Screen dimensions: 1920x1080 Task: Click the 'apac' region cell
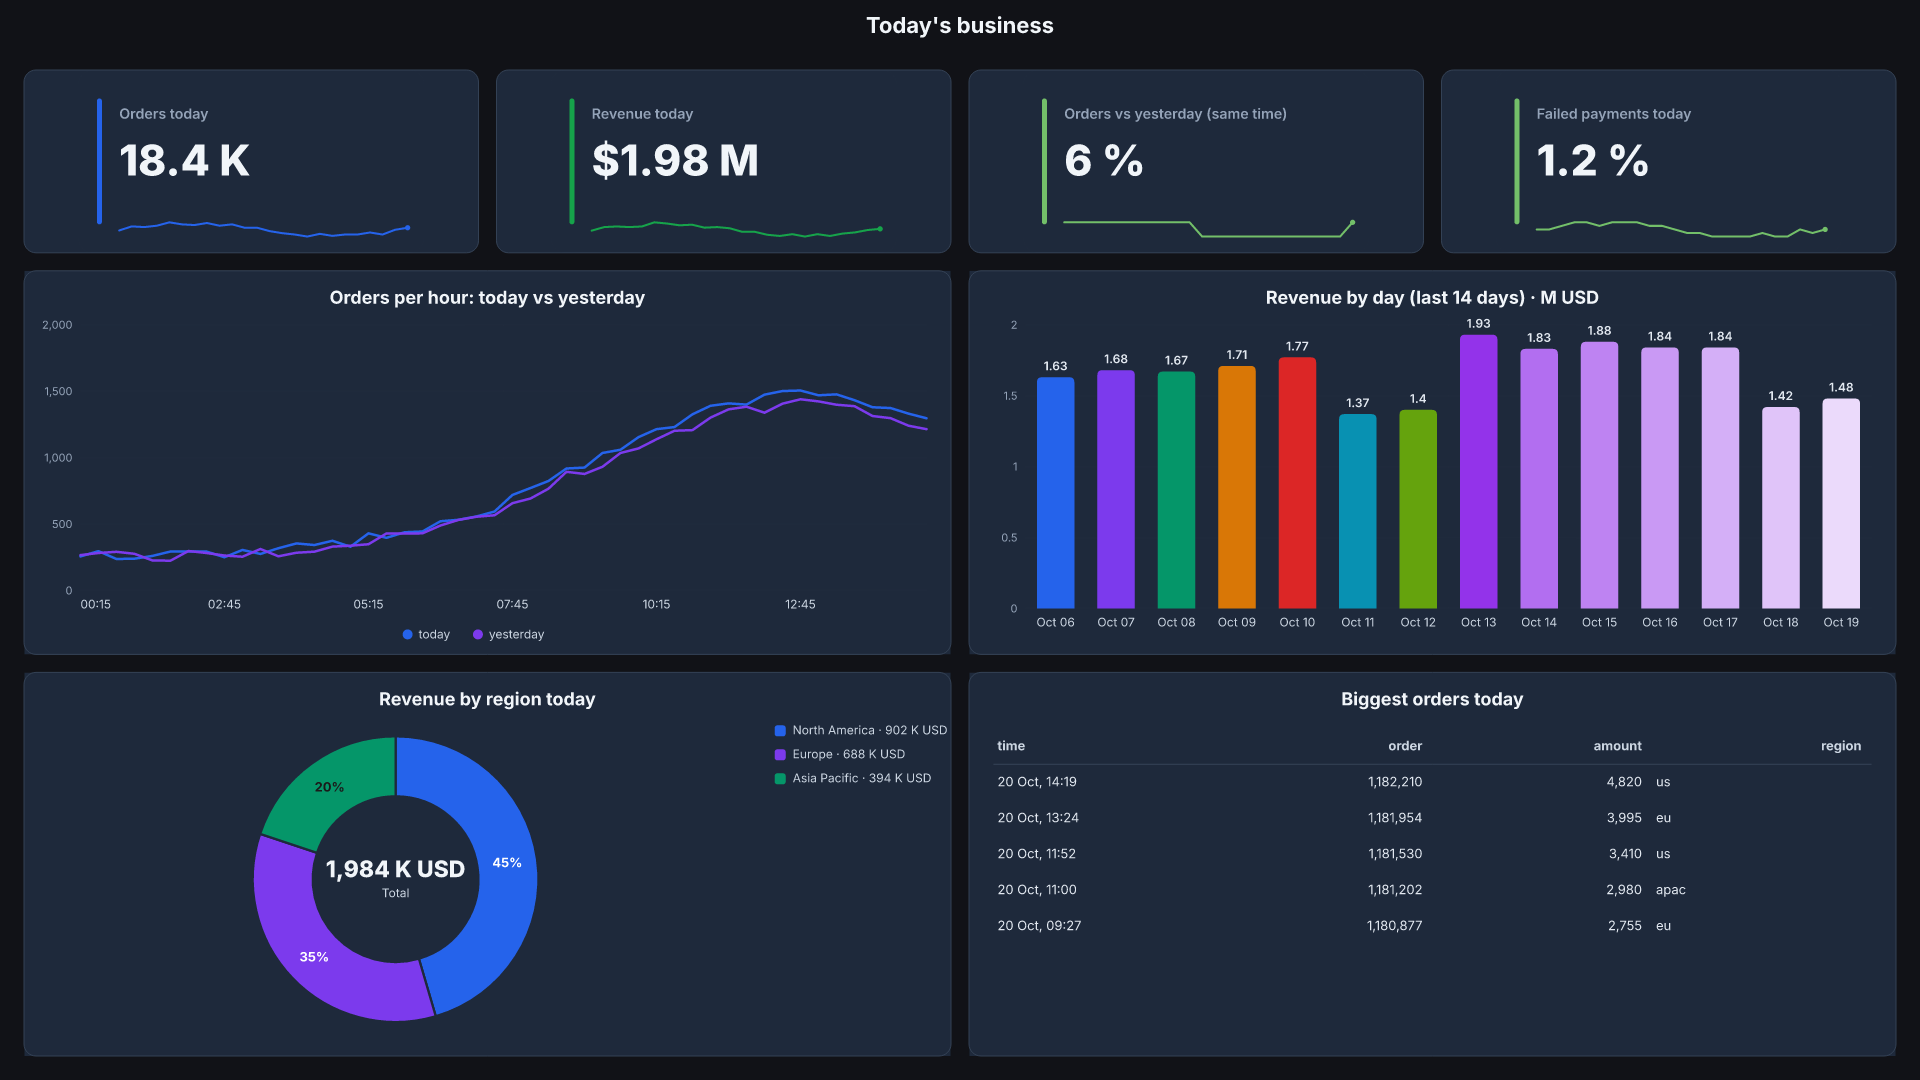[x=1670, y=891]
